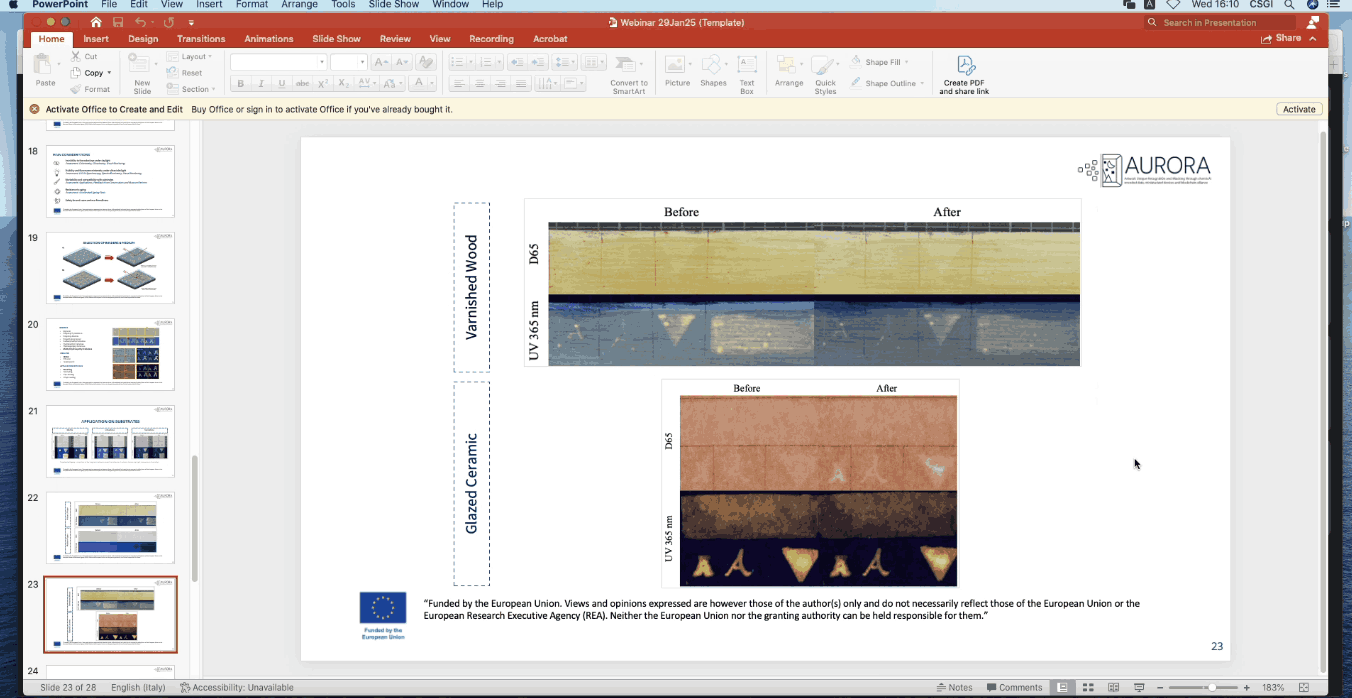The height and width of the screenshot is (698, 1352).
Task: Open the share people icon
Action: point(1313,22)
